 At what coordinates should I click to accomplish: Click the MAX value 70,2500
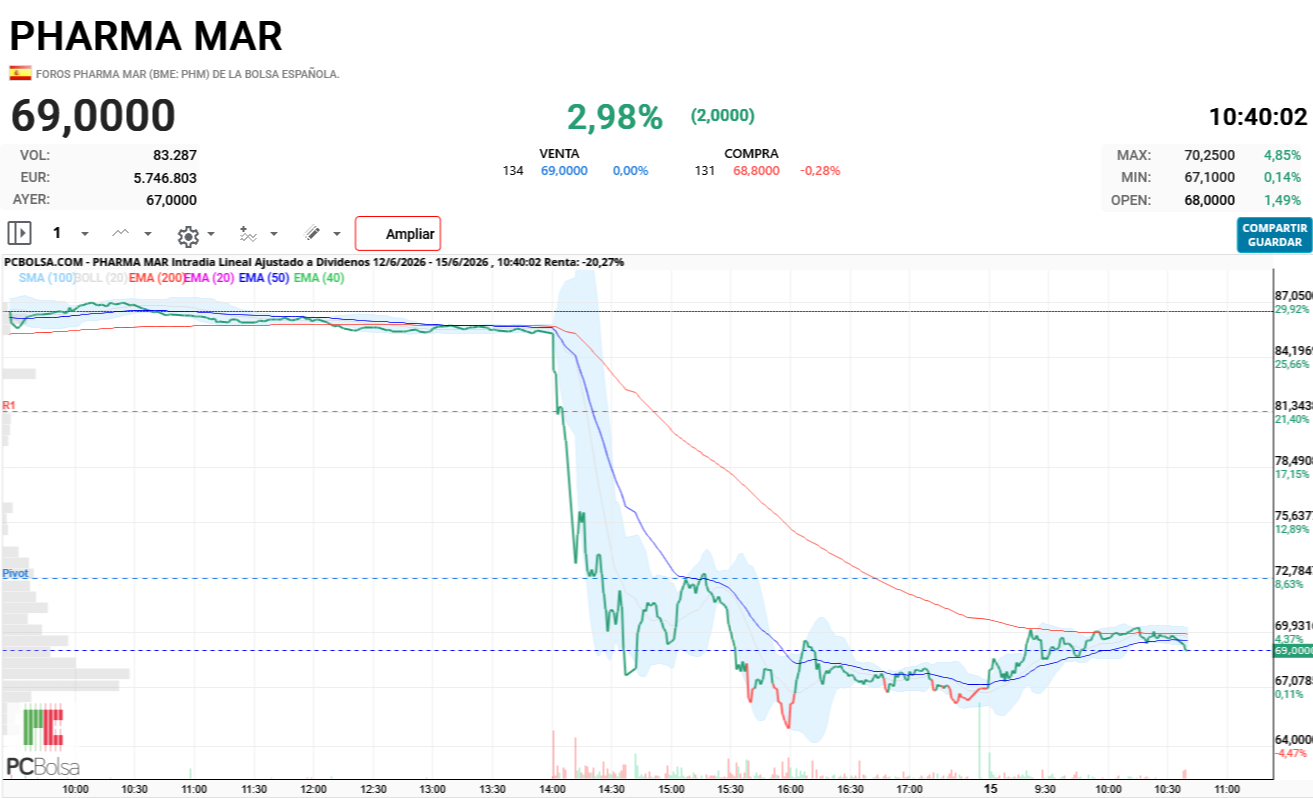[x=1208, y=155]
